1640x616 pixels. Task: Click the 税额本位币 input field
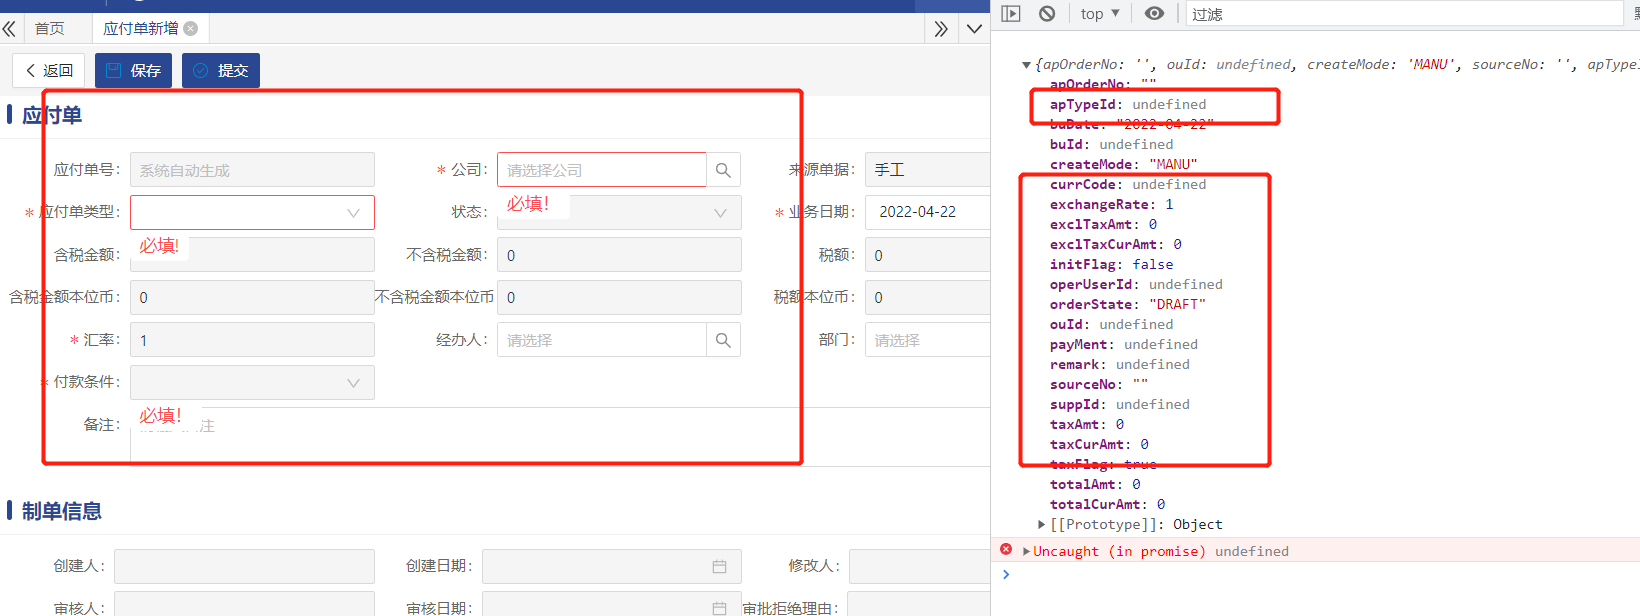927,297
